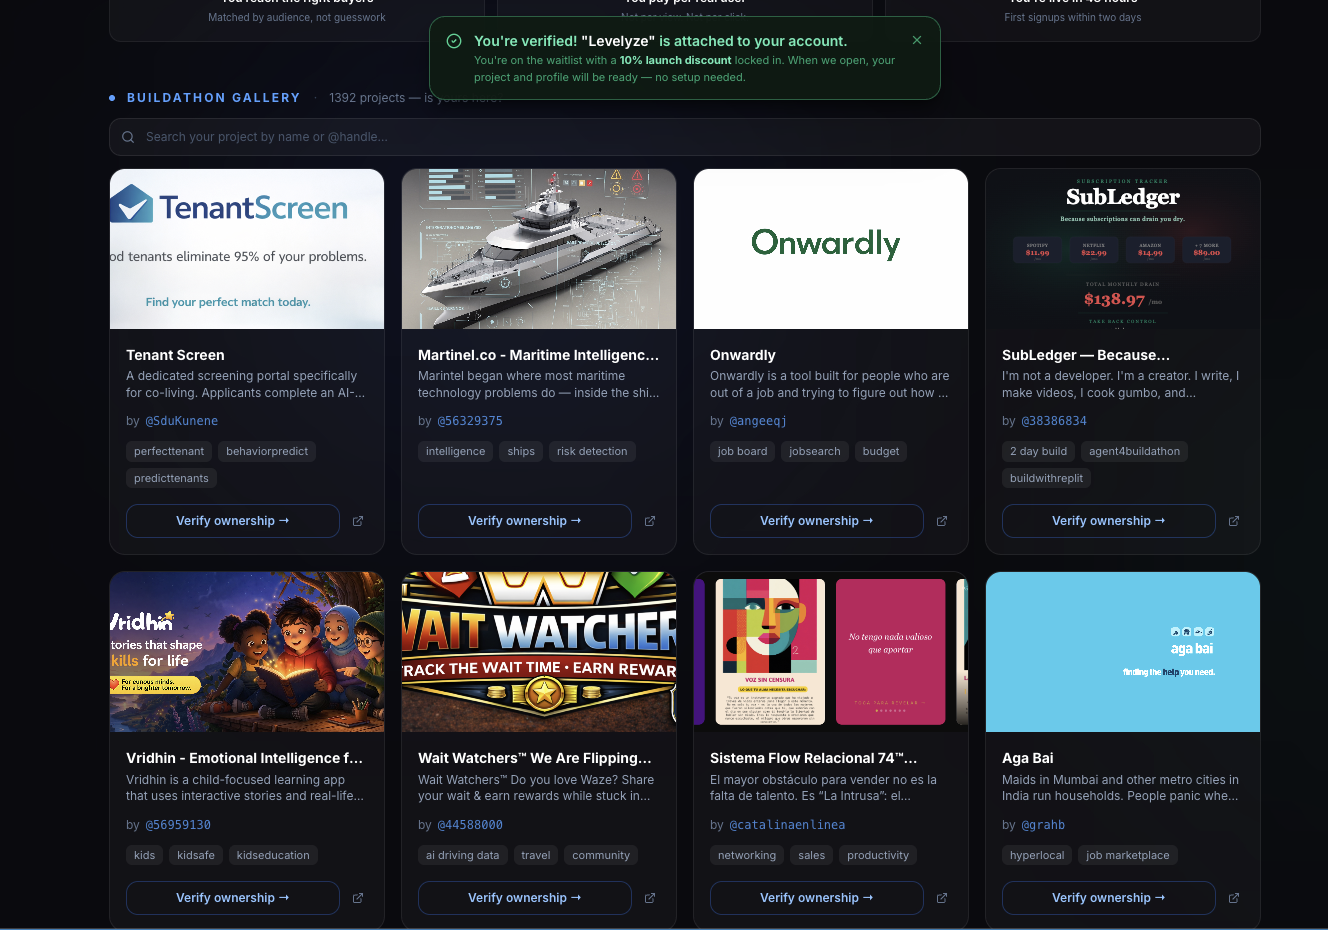The width and height of the screenshot is (1328, 930).
Task: Select the job marketplace tag
Action: [1128, 855]
